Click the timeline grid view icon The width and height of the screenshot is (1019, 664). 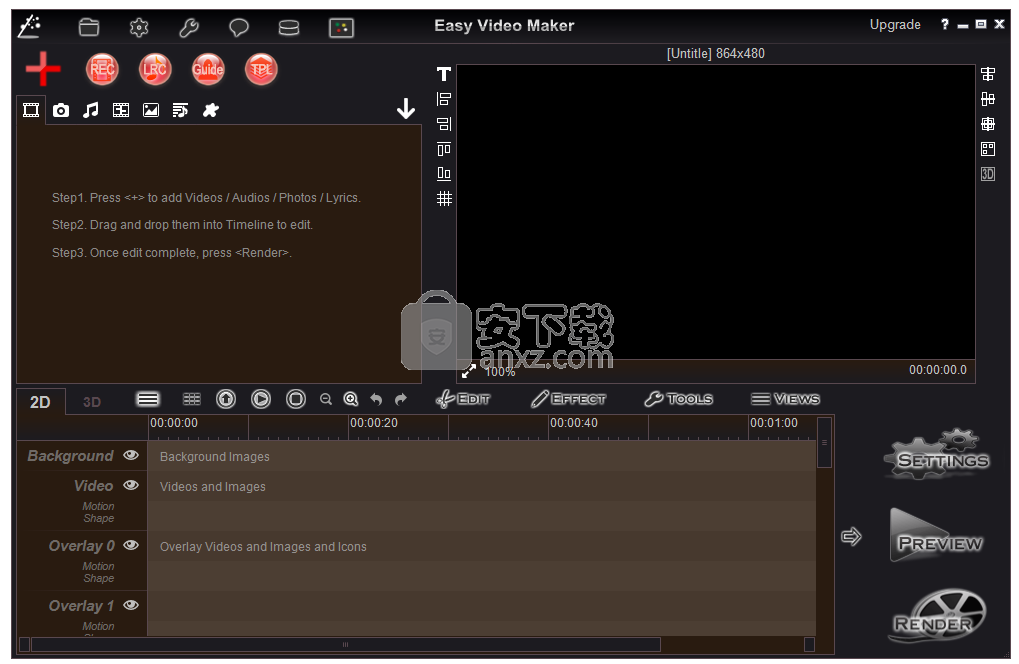click(x=192, y=399)
